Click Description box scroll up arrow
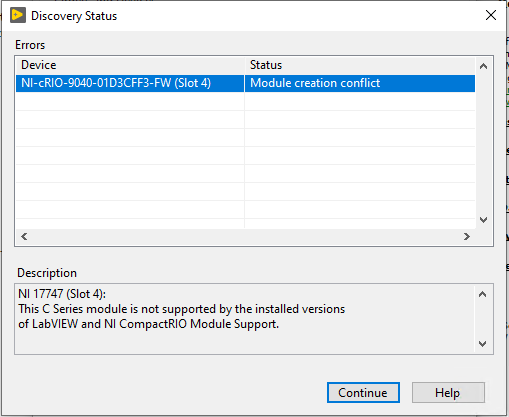The height and width of the screenshot is (417, 509). click(482, 294)
